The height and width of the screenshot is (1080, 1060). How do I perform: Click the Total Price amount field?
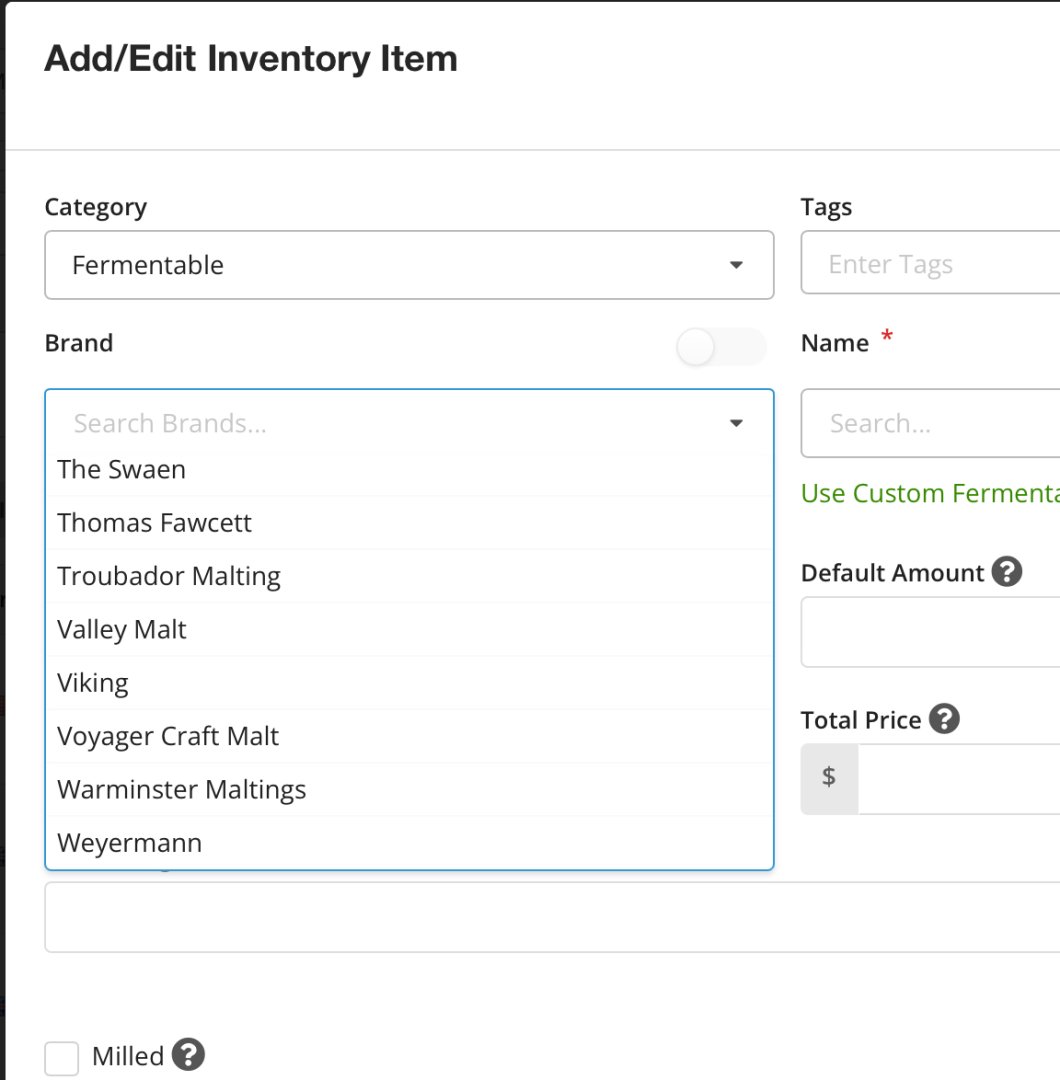pyautogui.click(x=959, y=778)
